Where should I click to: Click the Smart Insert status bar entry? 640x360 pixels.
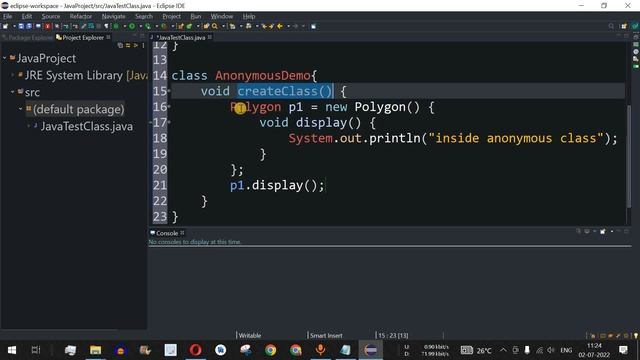click(x=326, y=336)
